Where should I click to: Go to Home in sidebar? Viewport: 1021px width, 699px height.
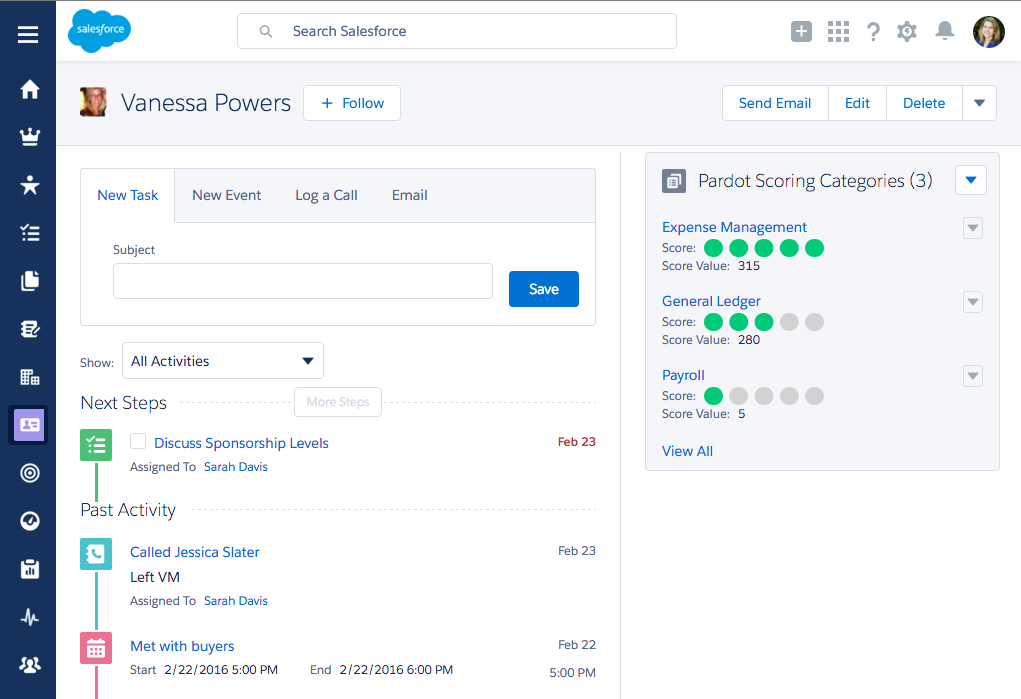coord(29,89)
